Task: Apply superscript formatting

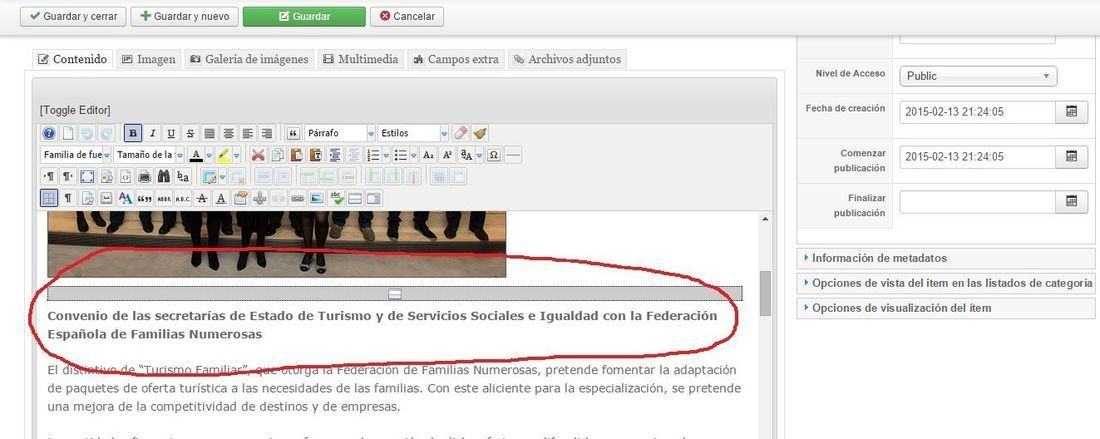Action: [448, 156]
